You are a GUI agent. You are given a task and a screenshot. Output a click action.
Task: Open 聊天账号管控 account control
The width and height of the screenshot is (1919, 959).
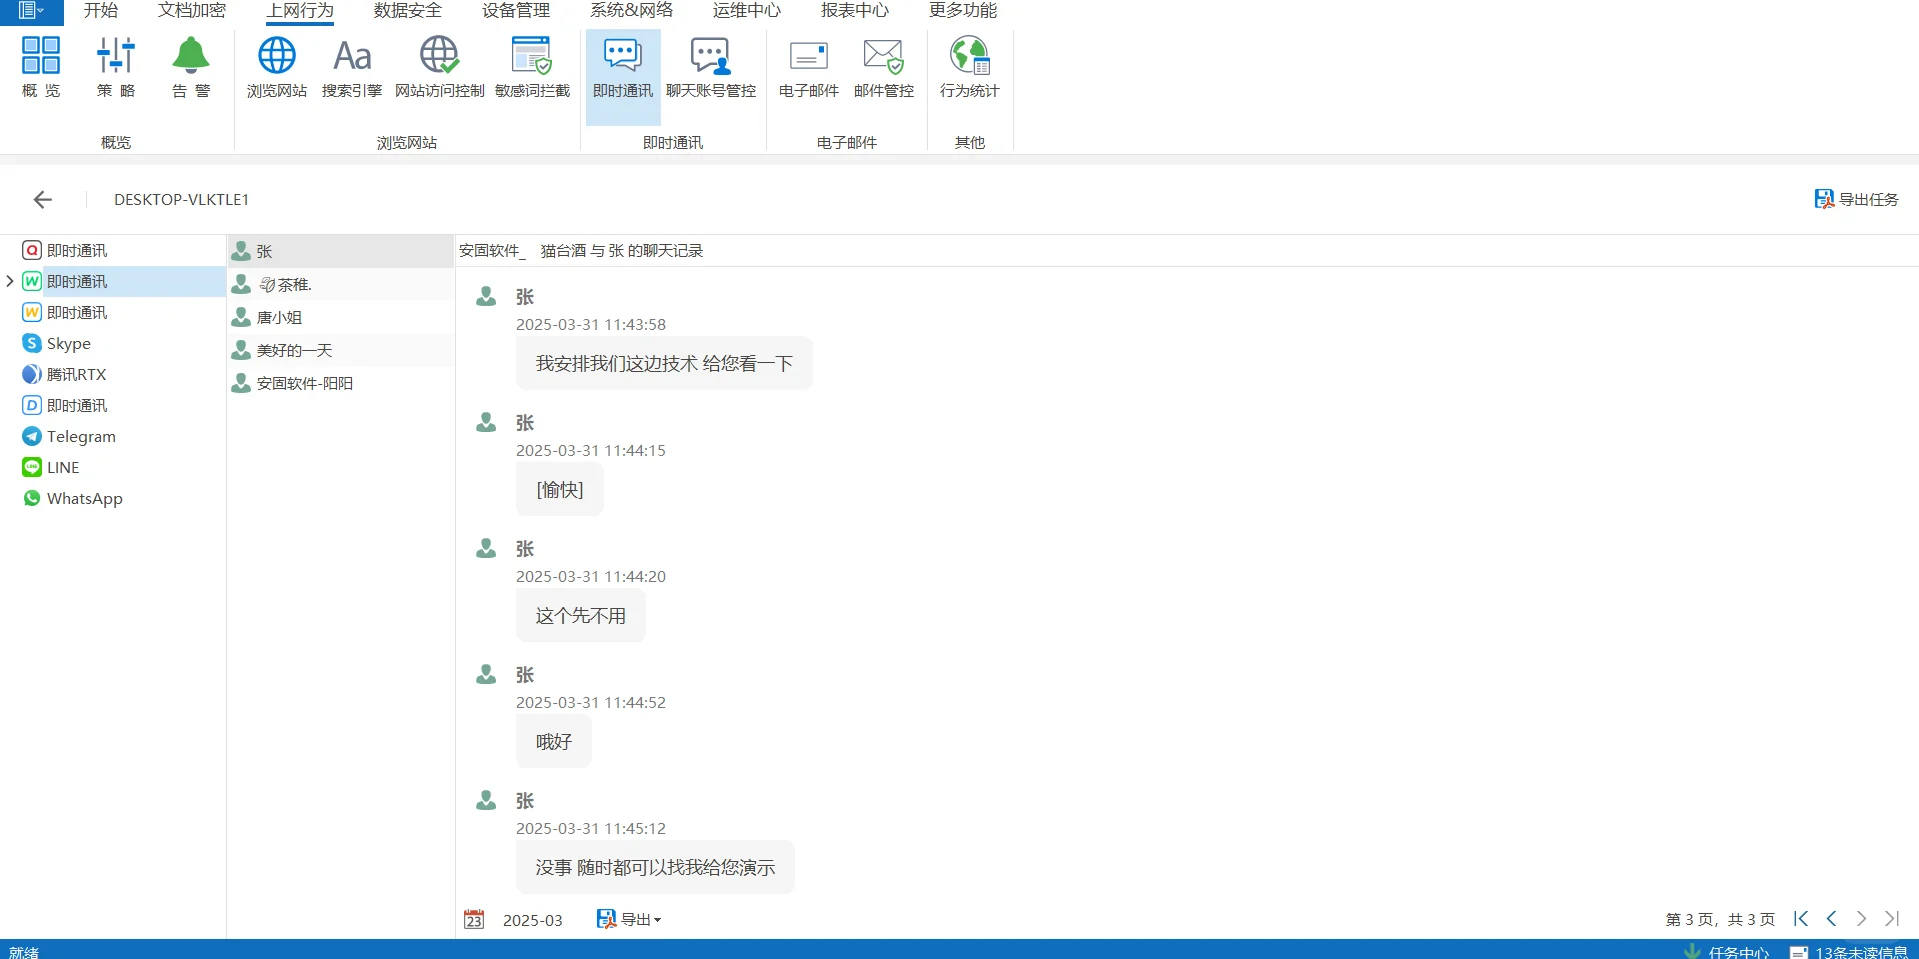point(710,65)
